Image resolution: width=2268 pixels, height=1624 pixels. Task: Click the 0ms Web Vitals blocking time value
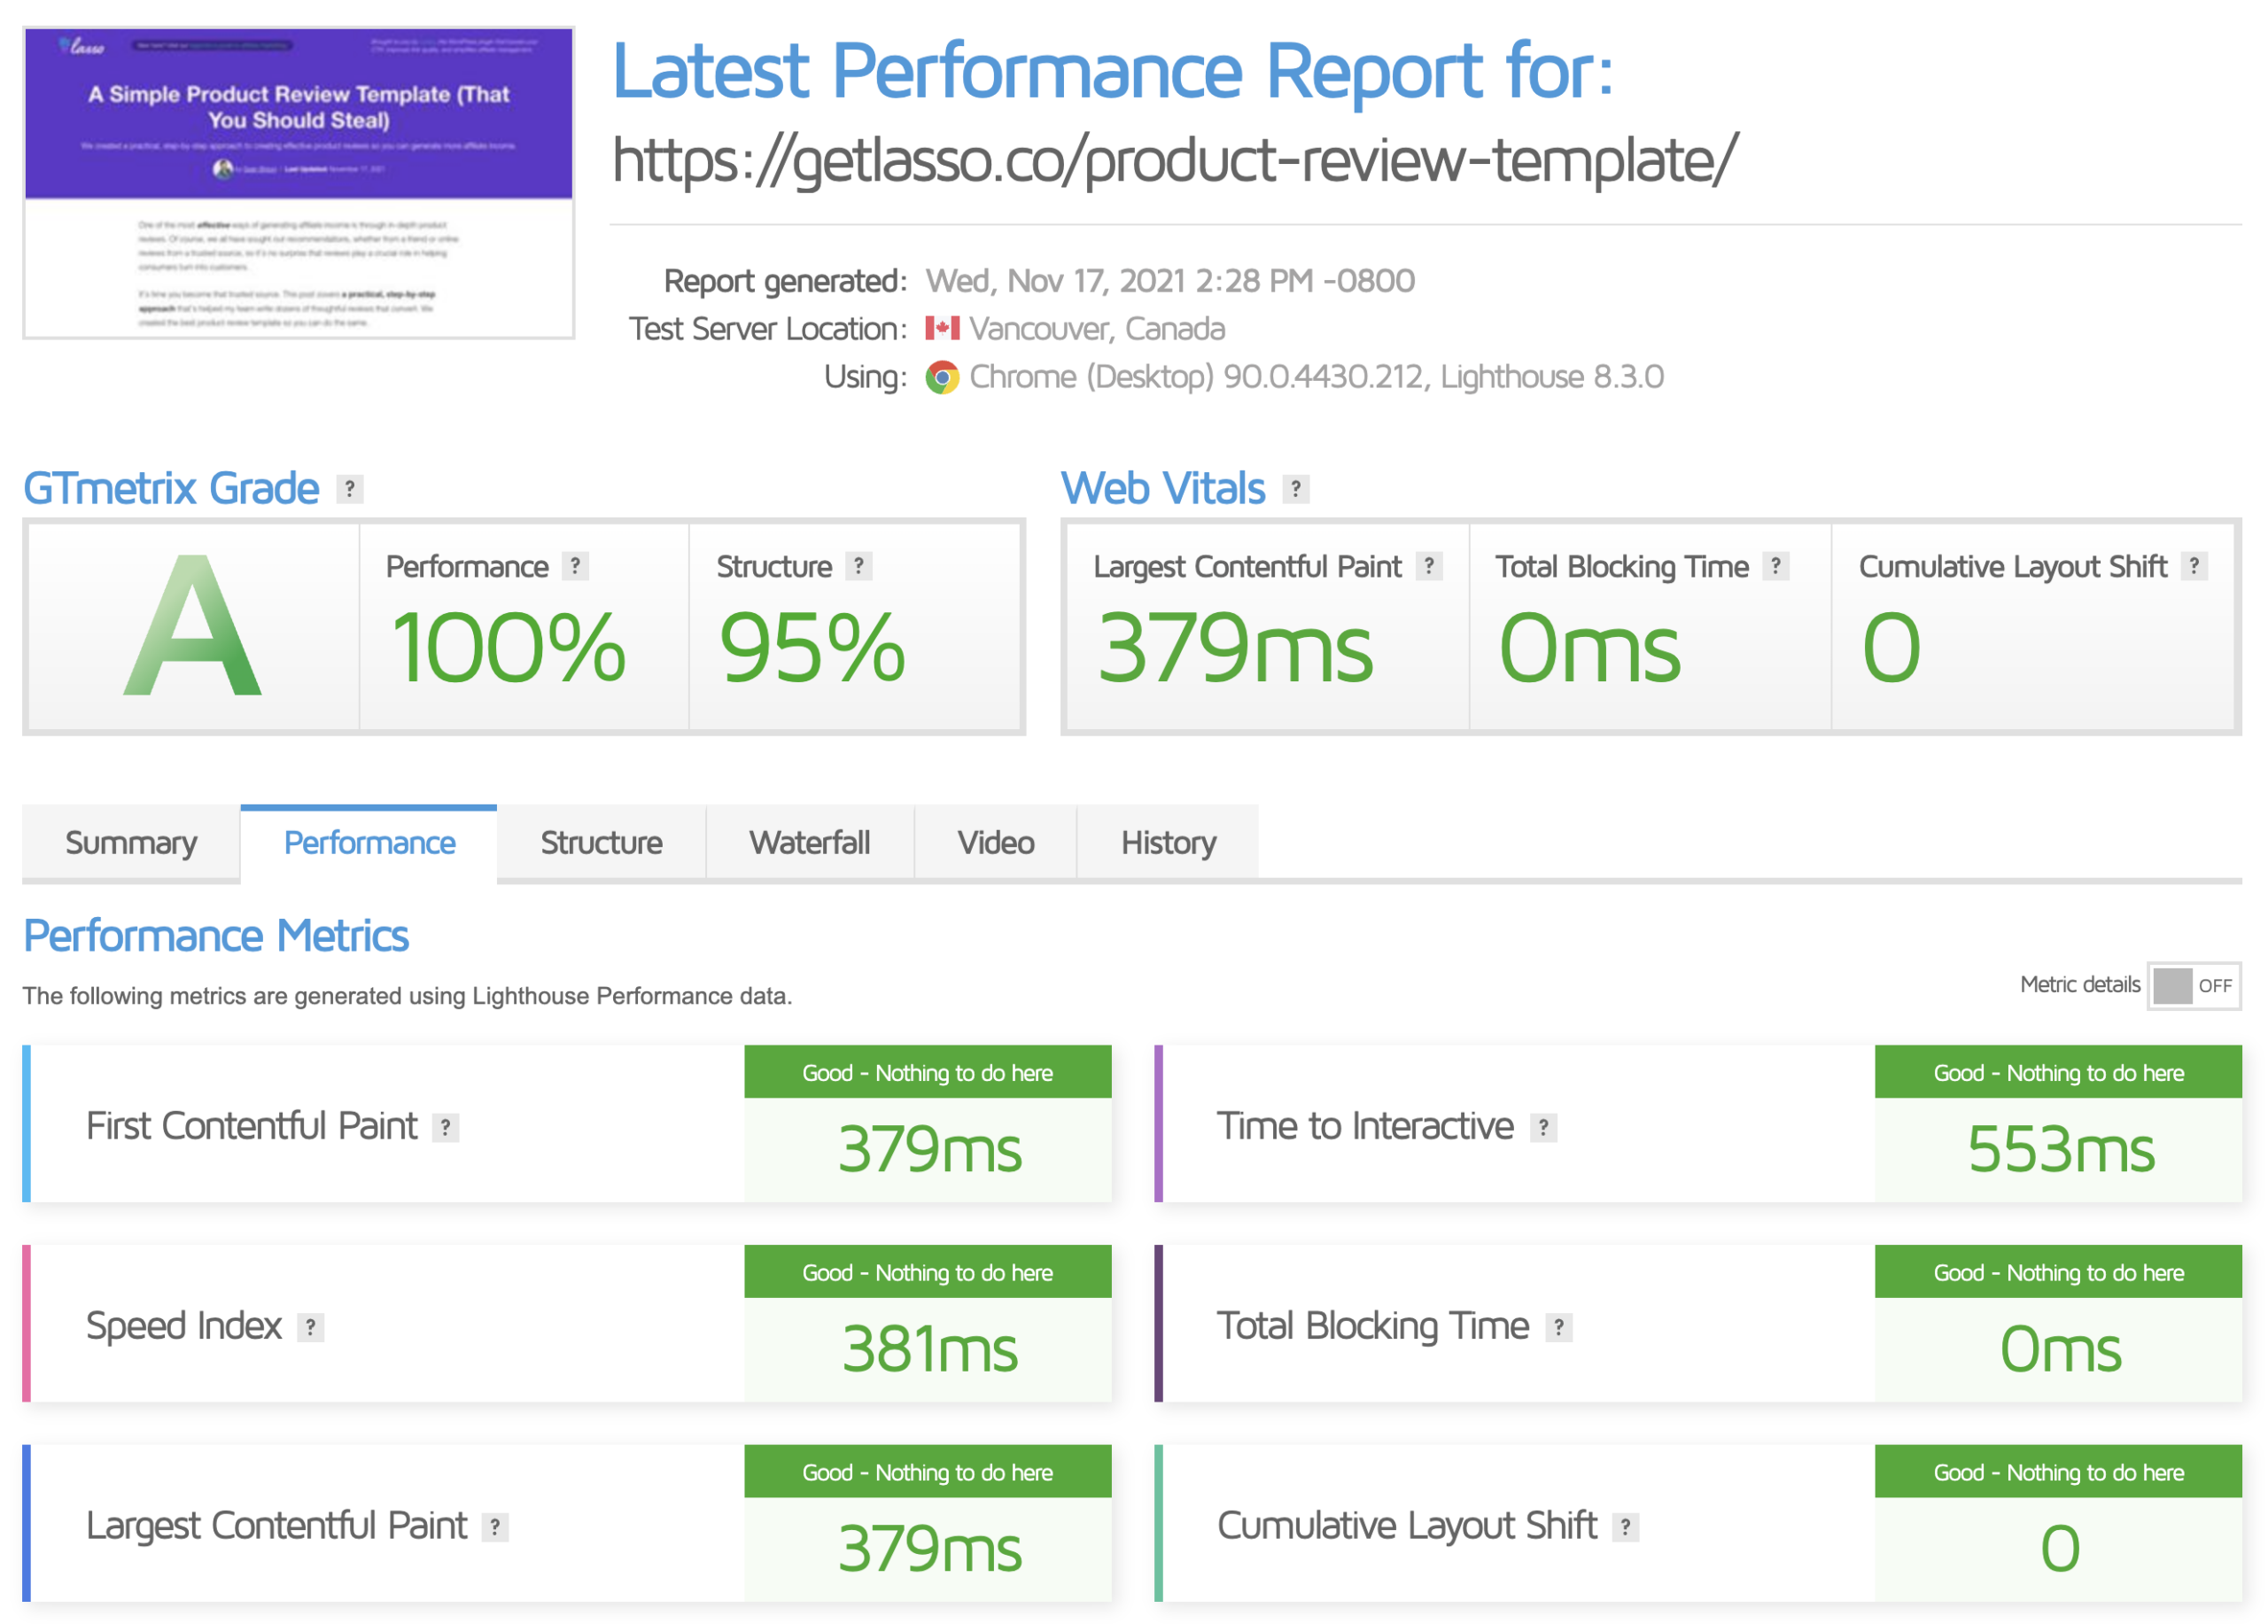1590,649
